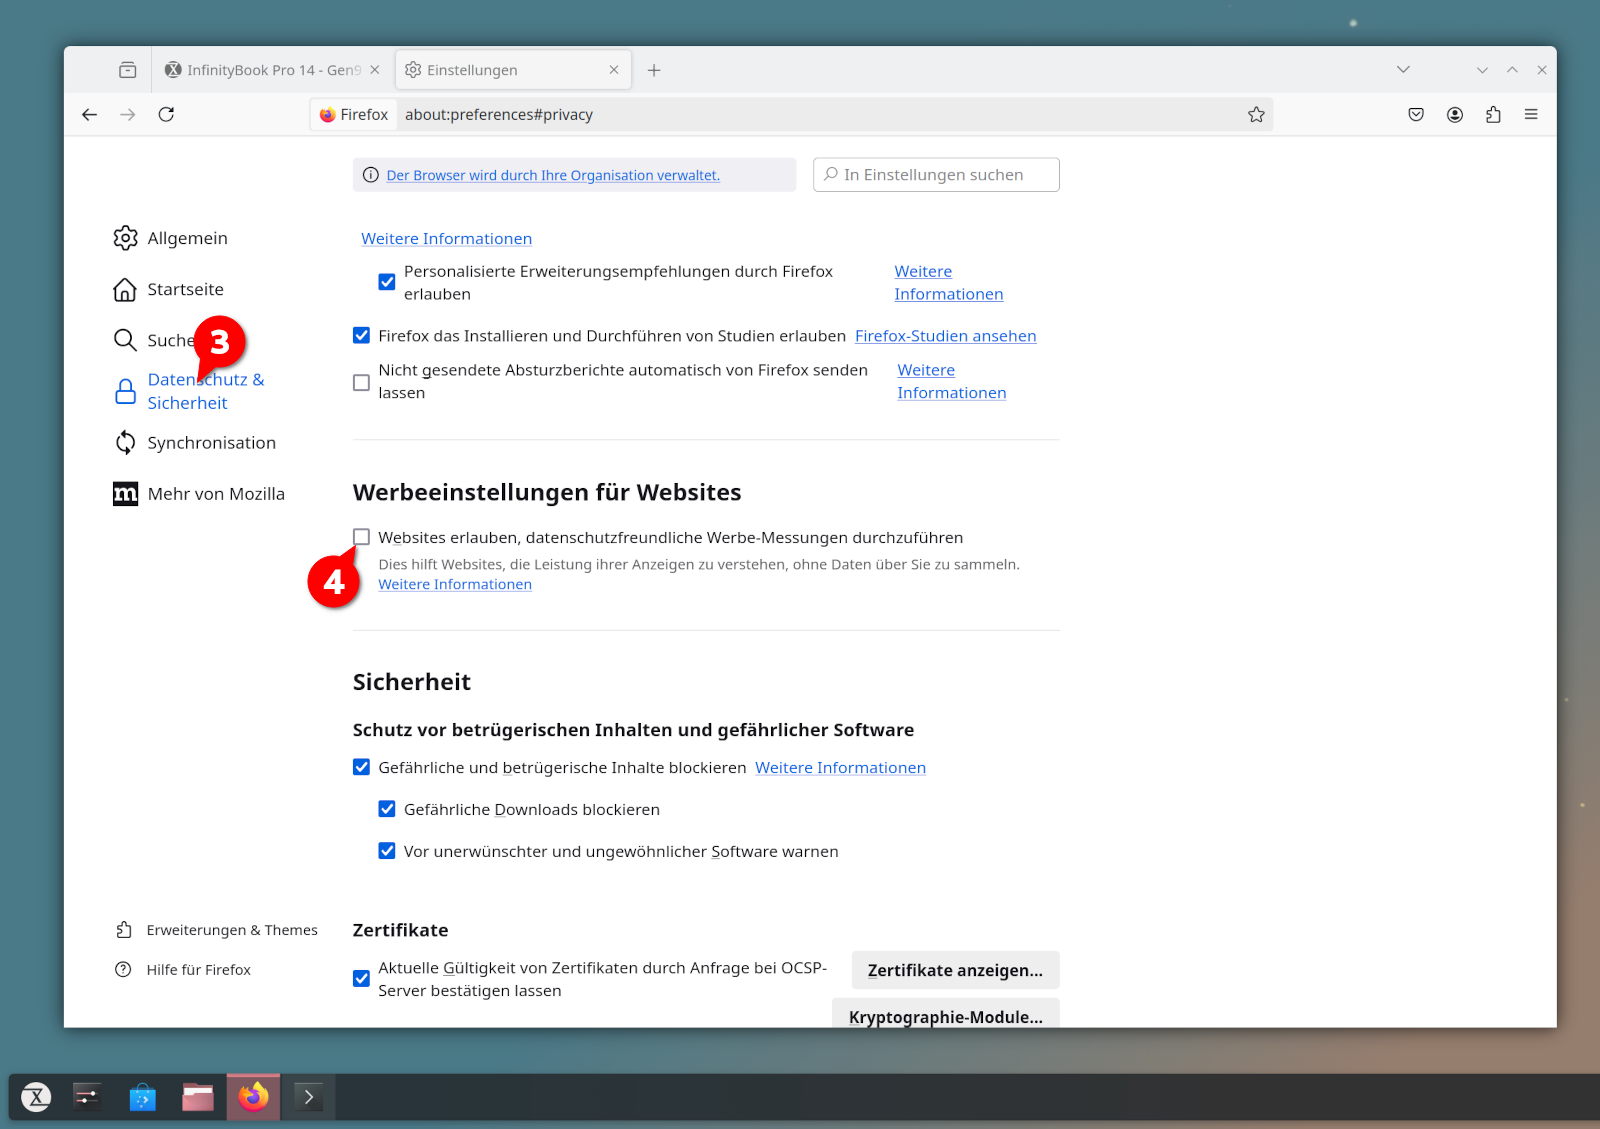The image size is (1600, 1129).
Task: Open Erweiterungen & Themes
Action: coord(216,930)
